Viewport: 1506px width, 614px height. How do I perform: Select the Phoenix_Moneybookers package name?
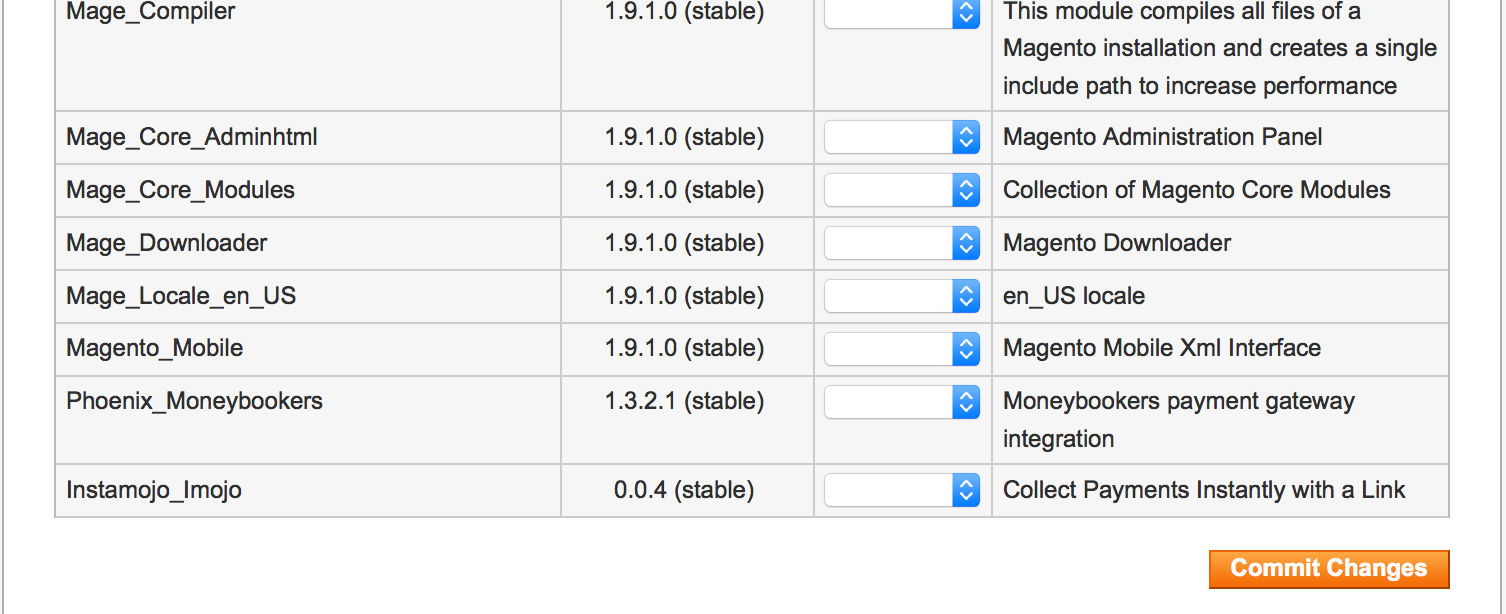tap(194, 401)
